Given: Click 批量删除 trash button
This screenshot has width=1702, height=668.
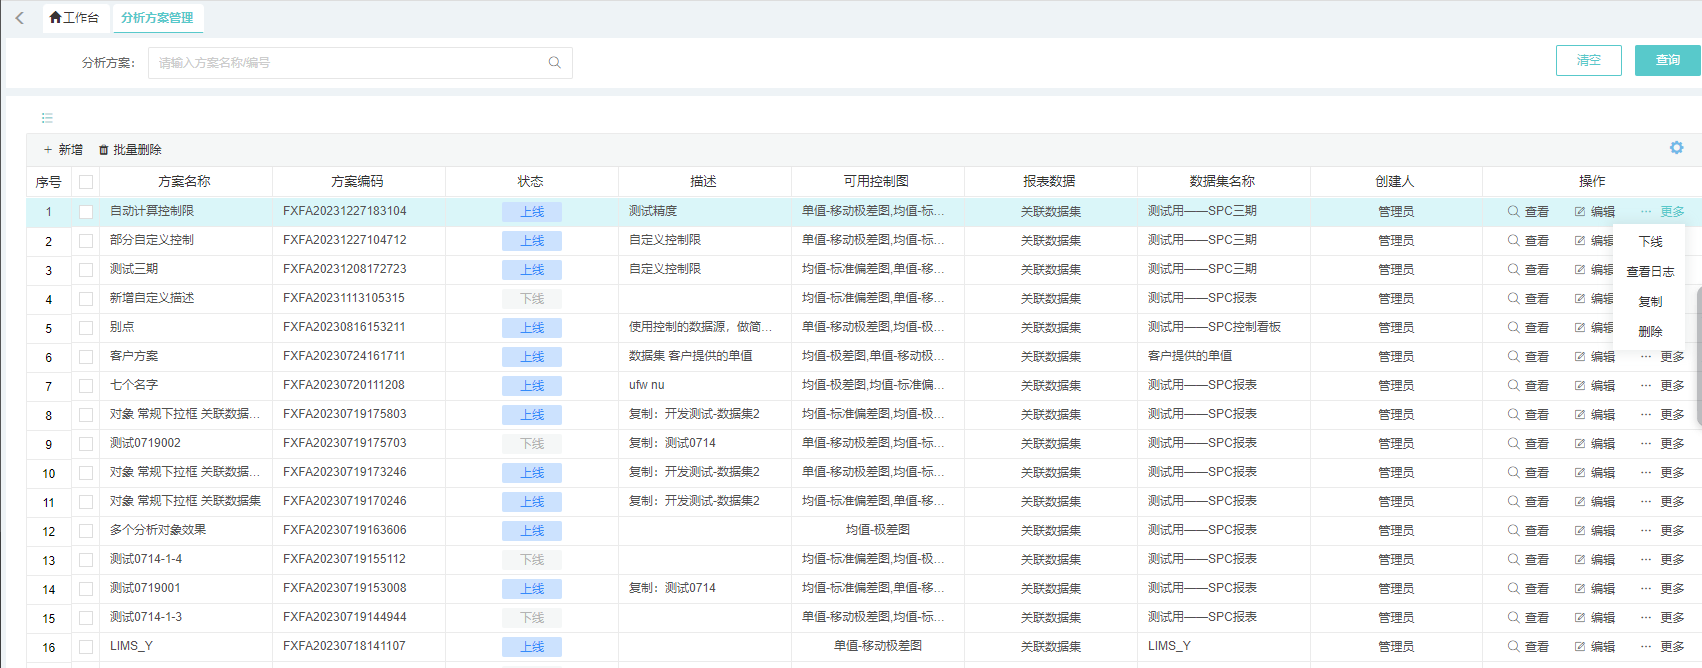Looking at the screenshot, I should click(130, 150).
